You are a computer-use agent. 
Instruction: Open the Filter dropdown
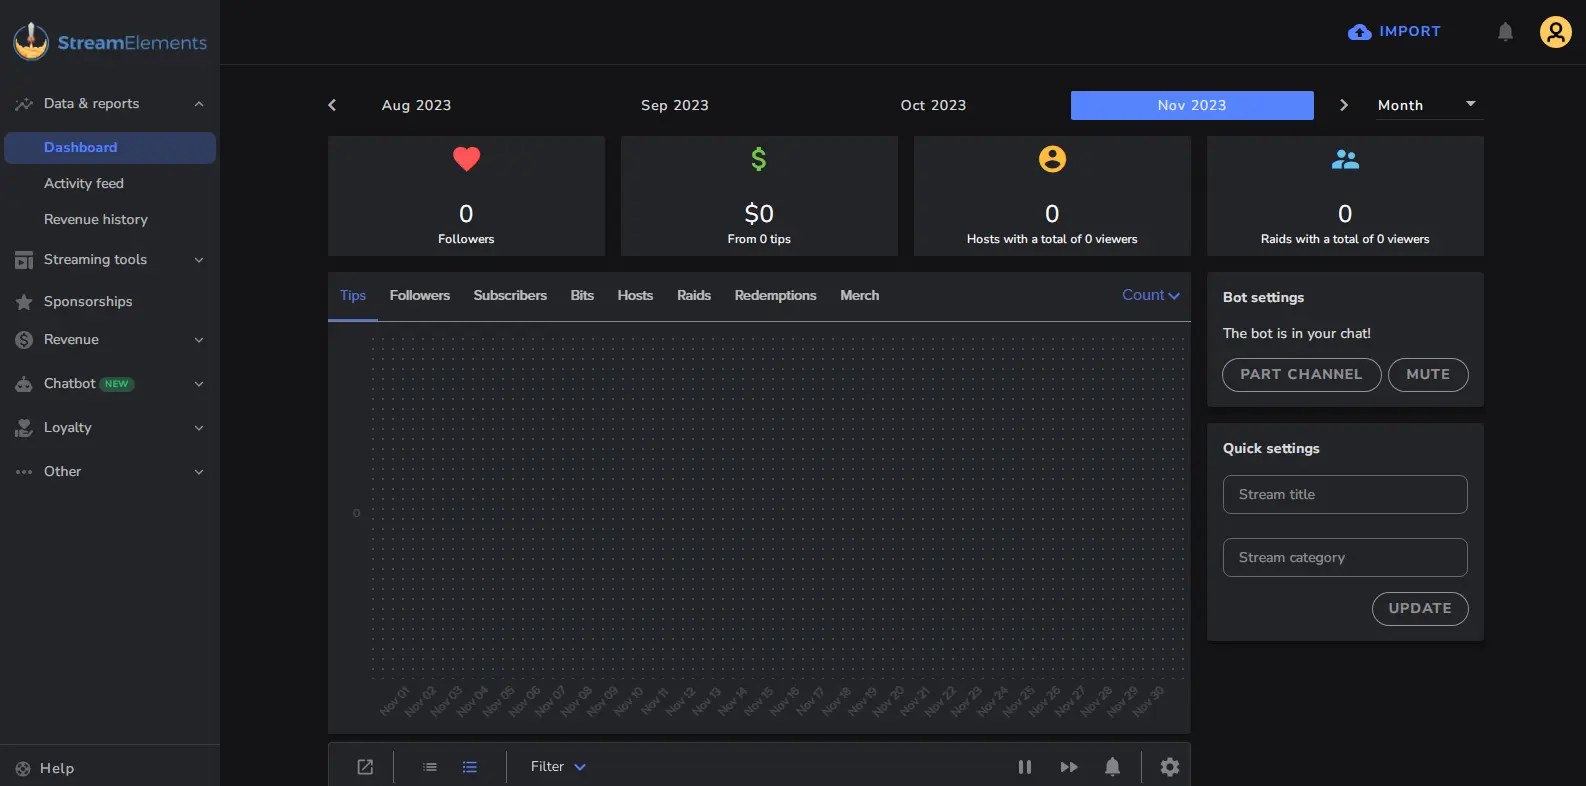558,767
